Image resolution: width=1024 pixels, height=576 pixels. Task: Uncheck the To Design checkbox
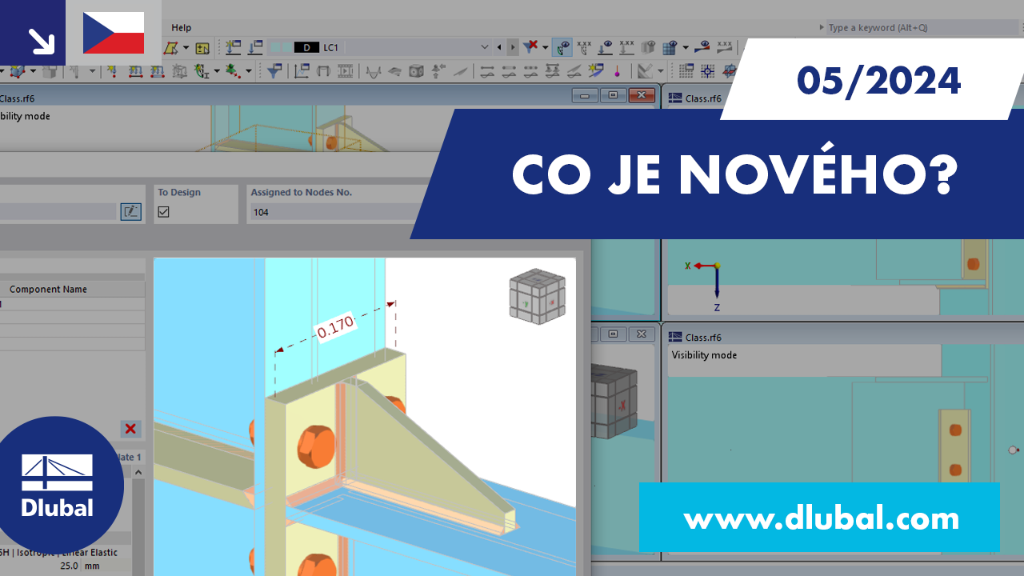click(163, 212)
